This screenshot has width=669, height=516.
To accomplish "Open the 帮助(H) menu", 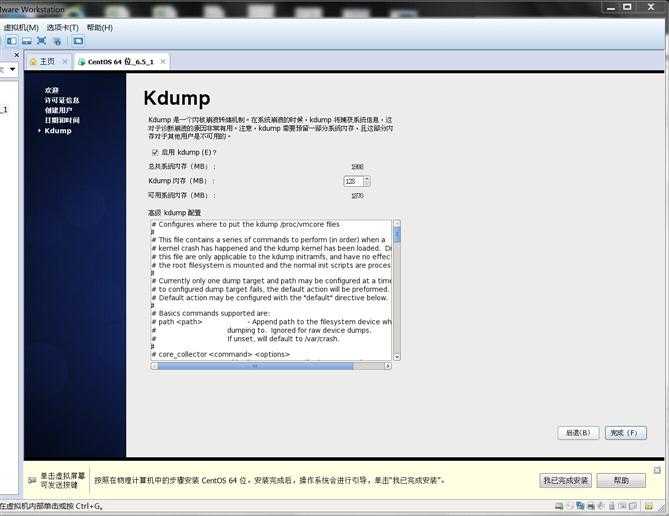I will coord(100,28).
